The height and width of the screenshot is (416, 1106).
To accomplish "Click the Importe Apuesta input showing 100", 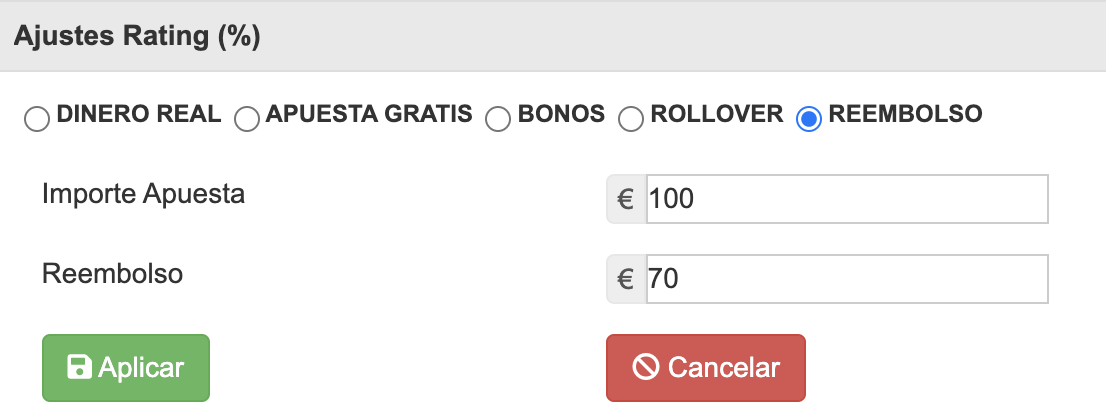I will pos(846,199).
